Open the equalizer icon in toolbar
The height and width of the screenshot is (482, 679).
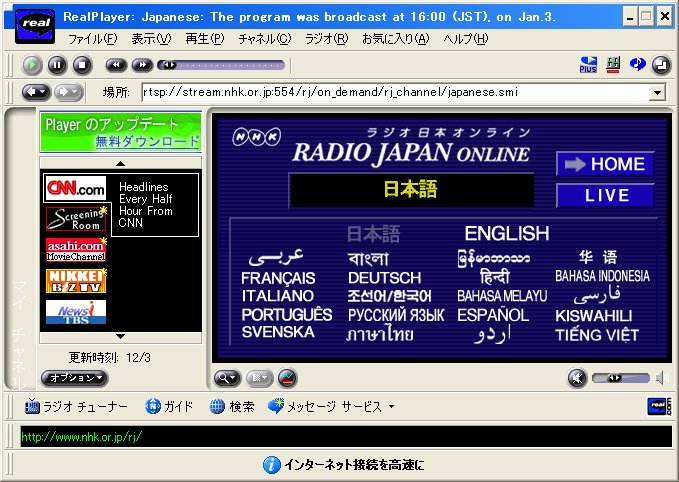(613, 65)
